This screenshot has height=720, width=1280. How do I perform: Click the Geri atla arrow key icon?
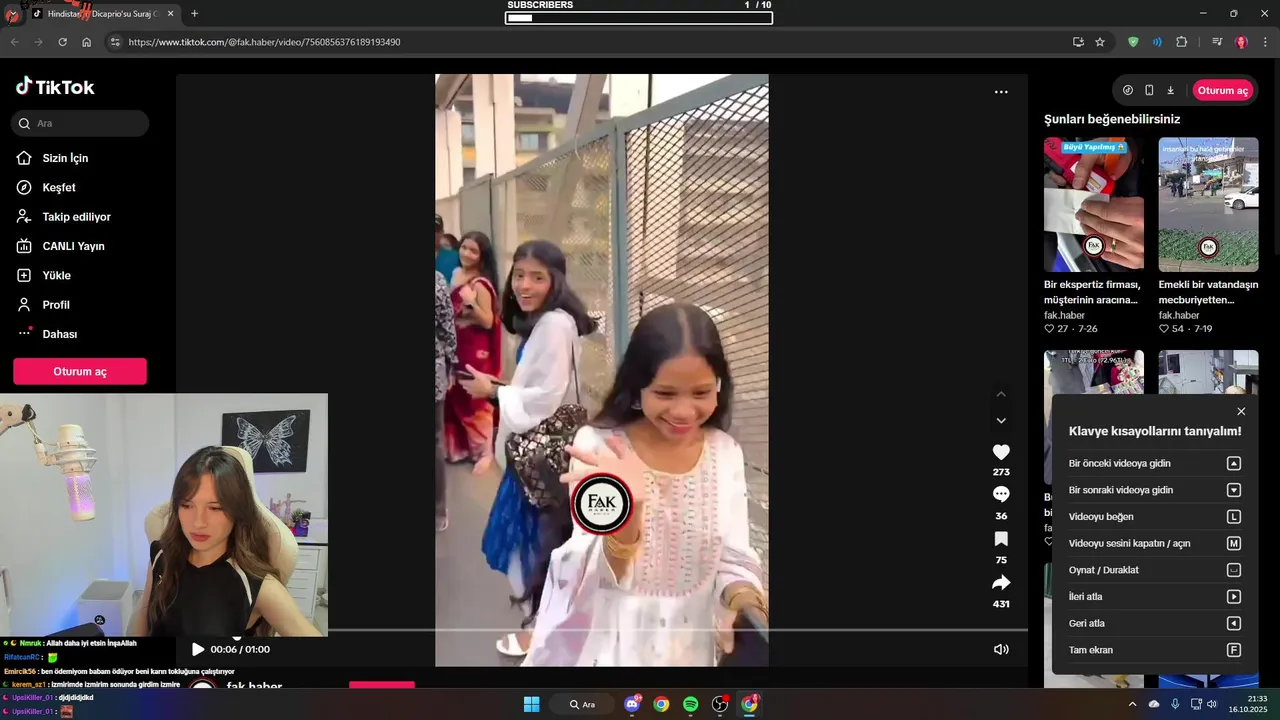coord(1234,623)
